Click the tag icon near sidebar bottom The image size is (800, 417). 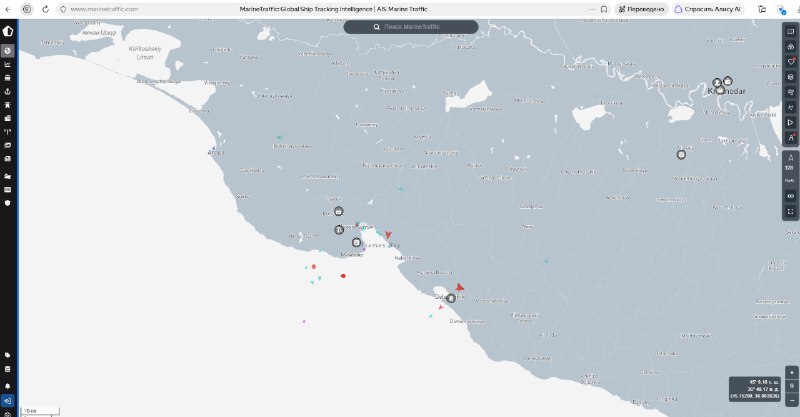click(8, 355)
